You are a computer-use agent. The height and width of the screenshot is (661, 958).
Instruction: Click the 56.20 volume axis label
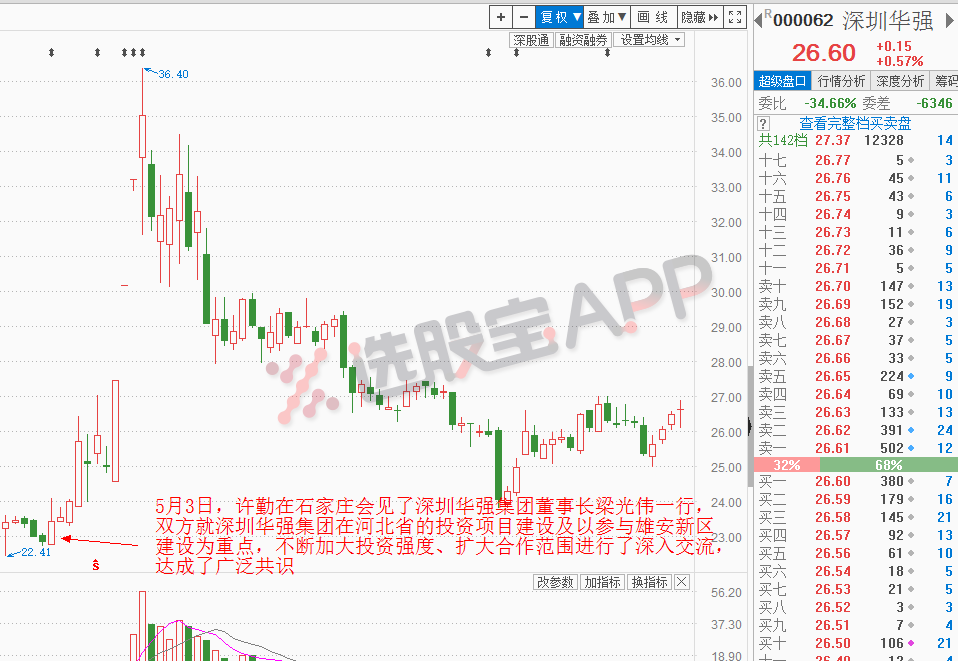point(726,593)
